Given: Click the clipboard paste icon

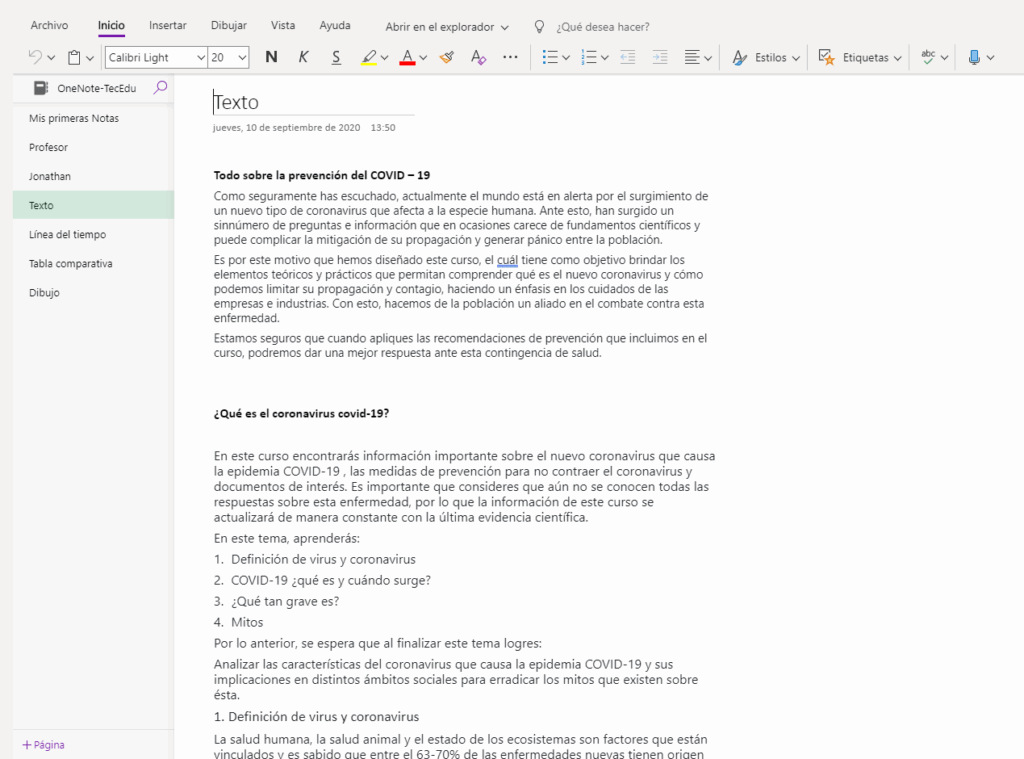Looking at the screenshot, I should (x=74, y=58).
